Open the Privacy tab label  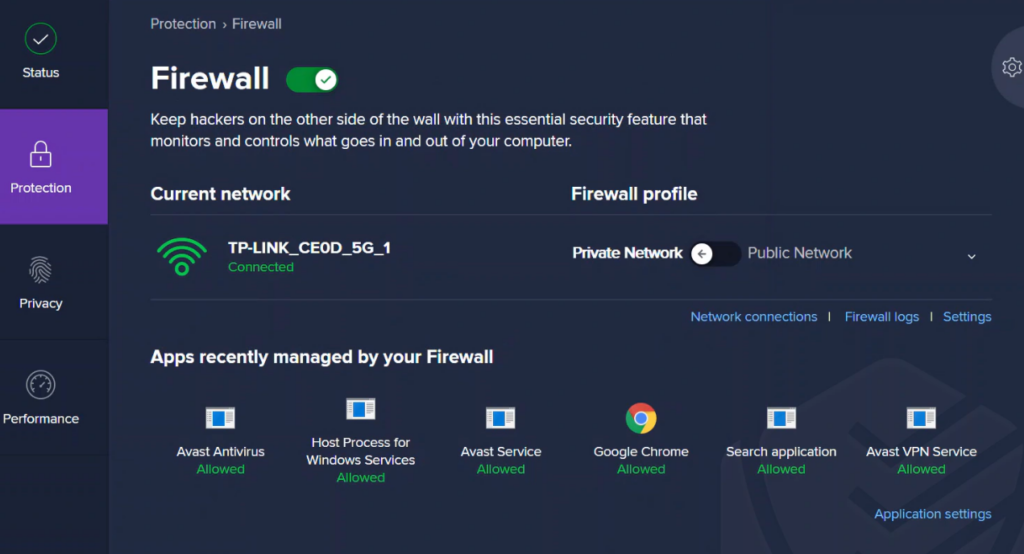[40, 303]
